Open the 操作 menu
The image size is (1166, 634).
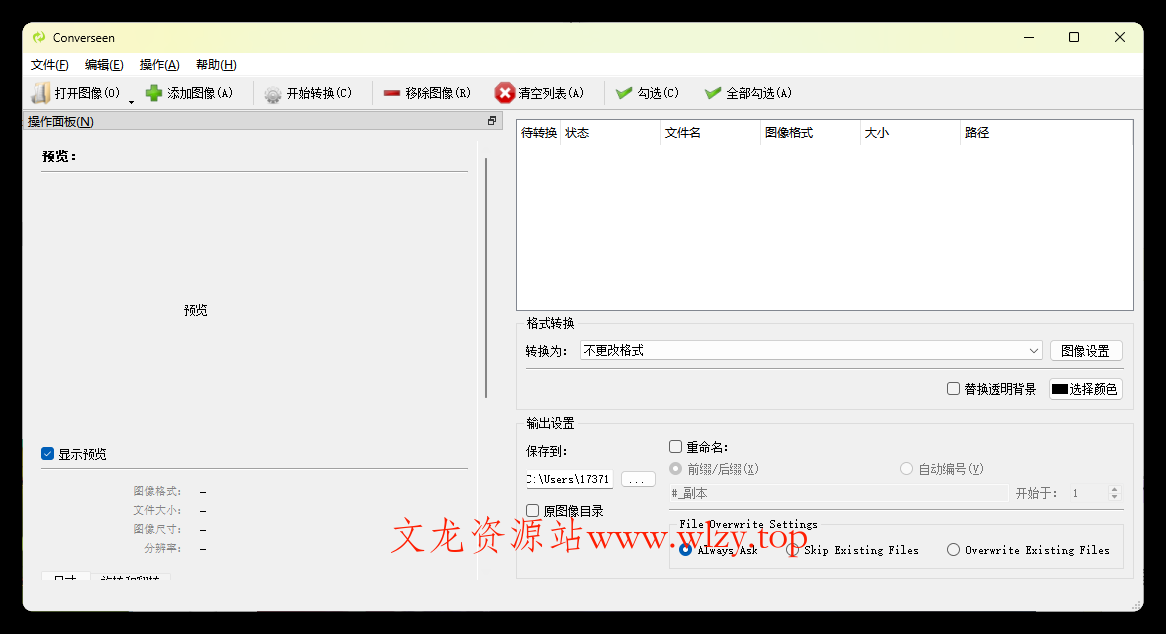(x=158, y=64)
